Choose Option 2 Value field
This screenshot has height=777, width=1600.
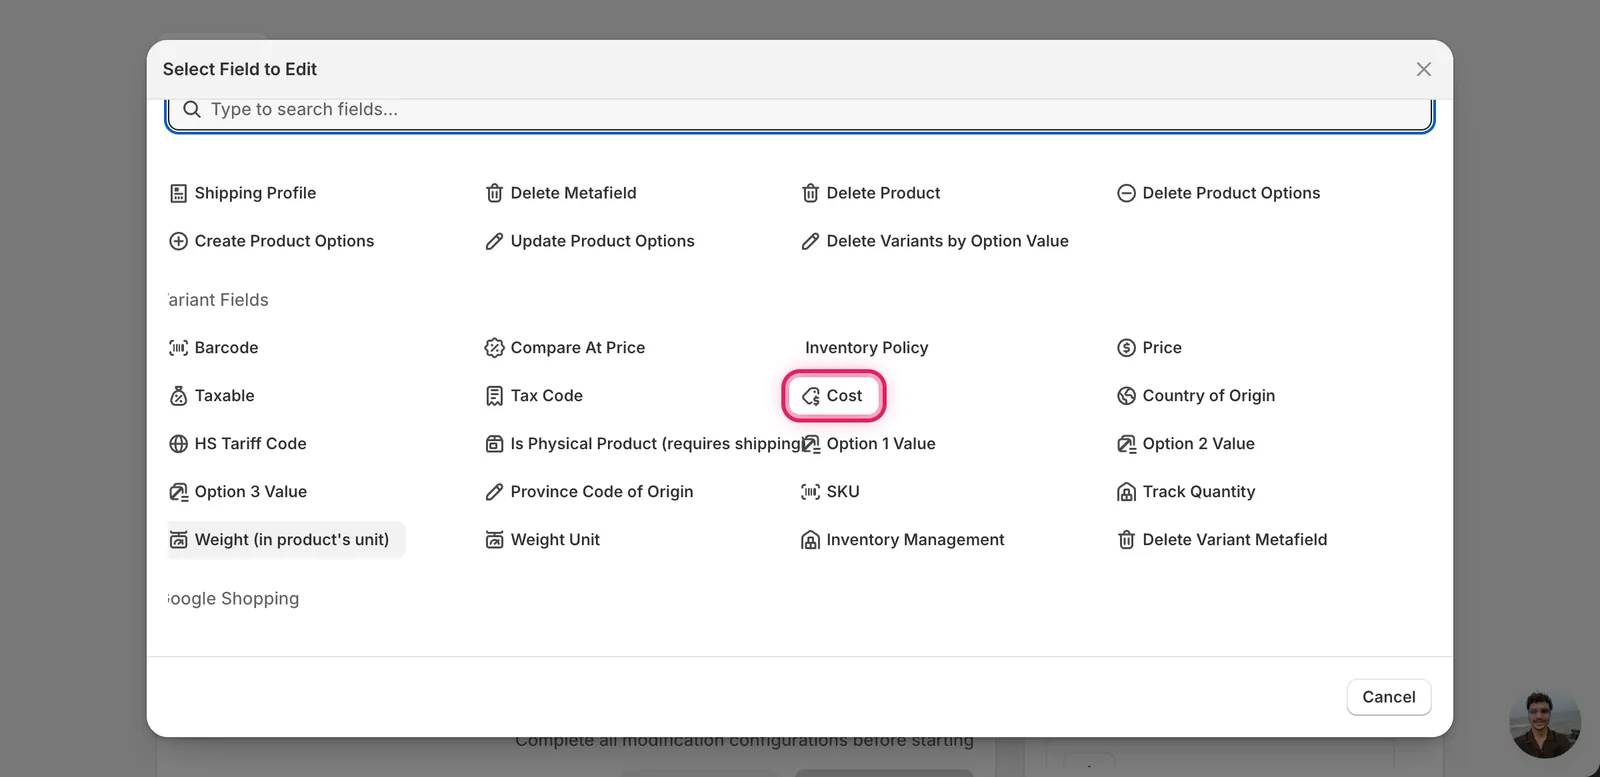[x=1186, y=444]
